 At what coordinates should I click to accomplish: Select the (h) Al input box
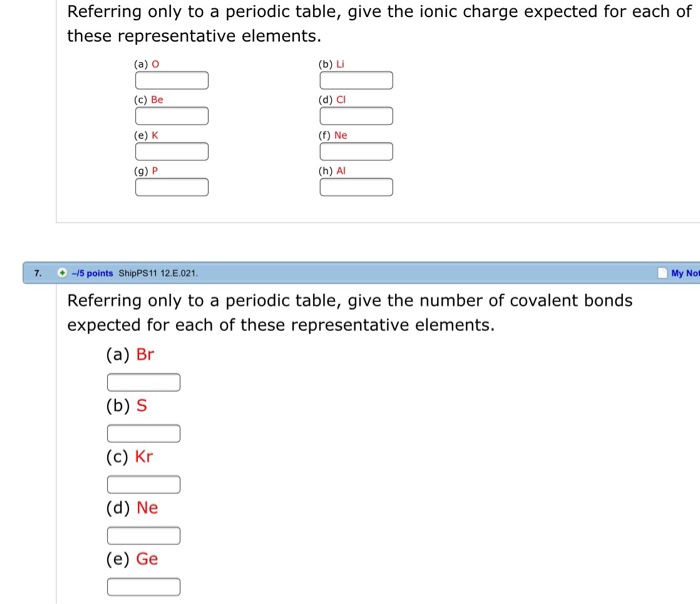pyautogui.click(x=356, y=187)
